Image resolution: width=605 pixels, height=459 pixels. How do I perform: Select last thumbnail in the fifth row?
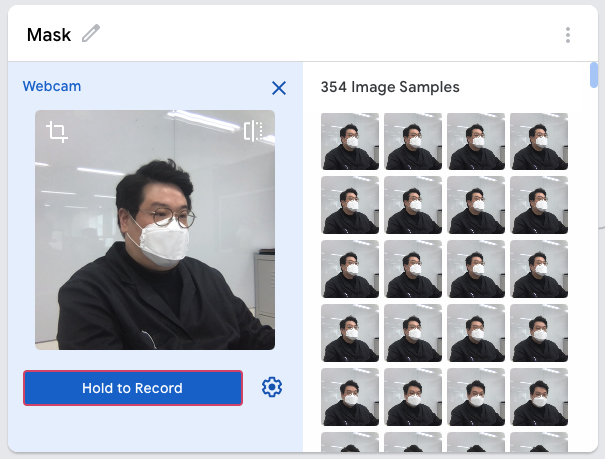(539, 397)
